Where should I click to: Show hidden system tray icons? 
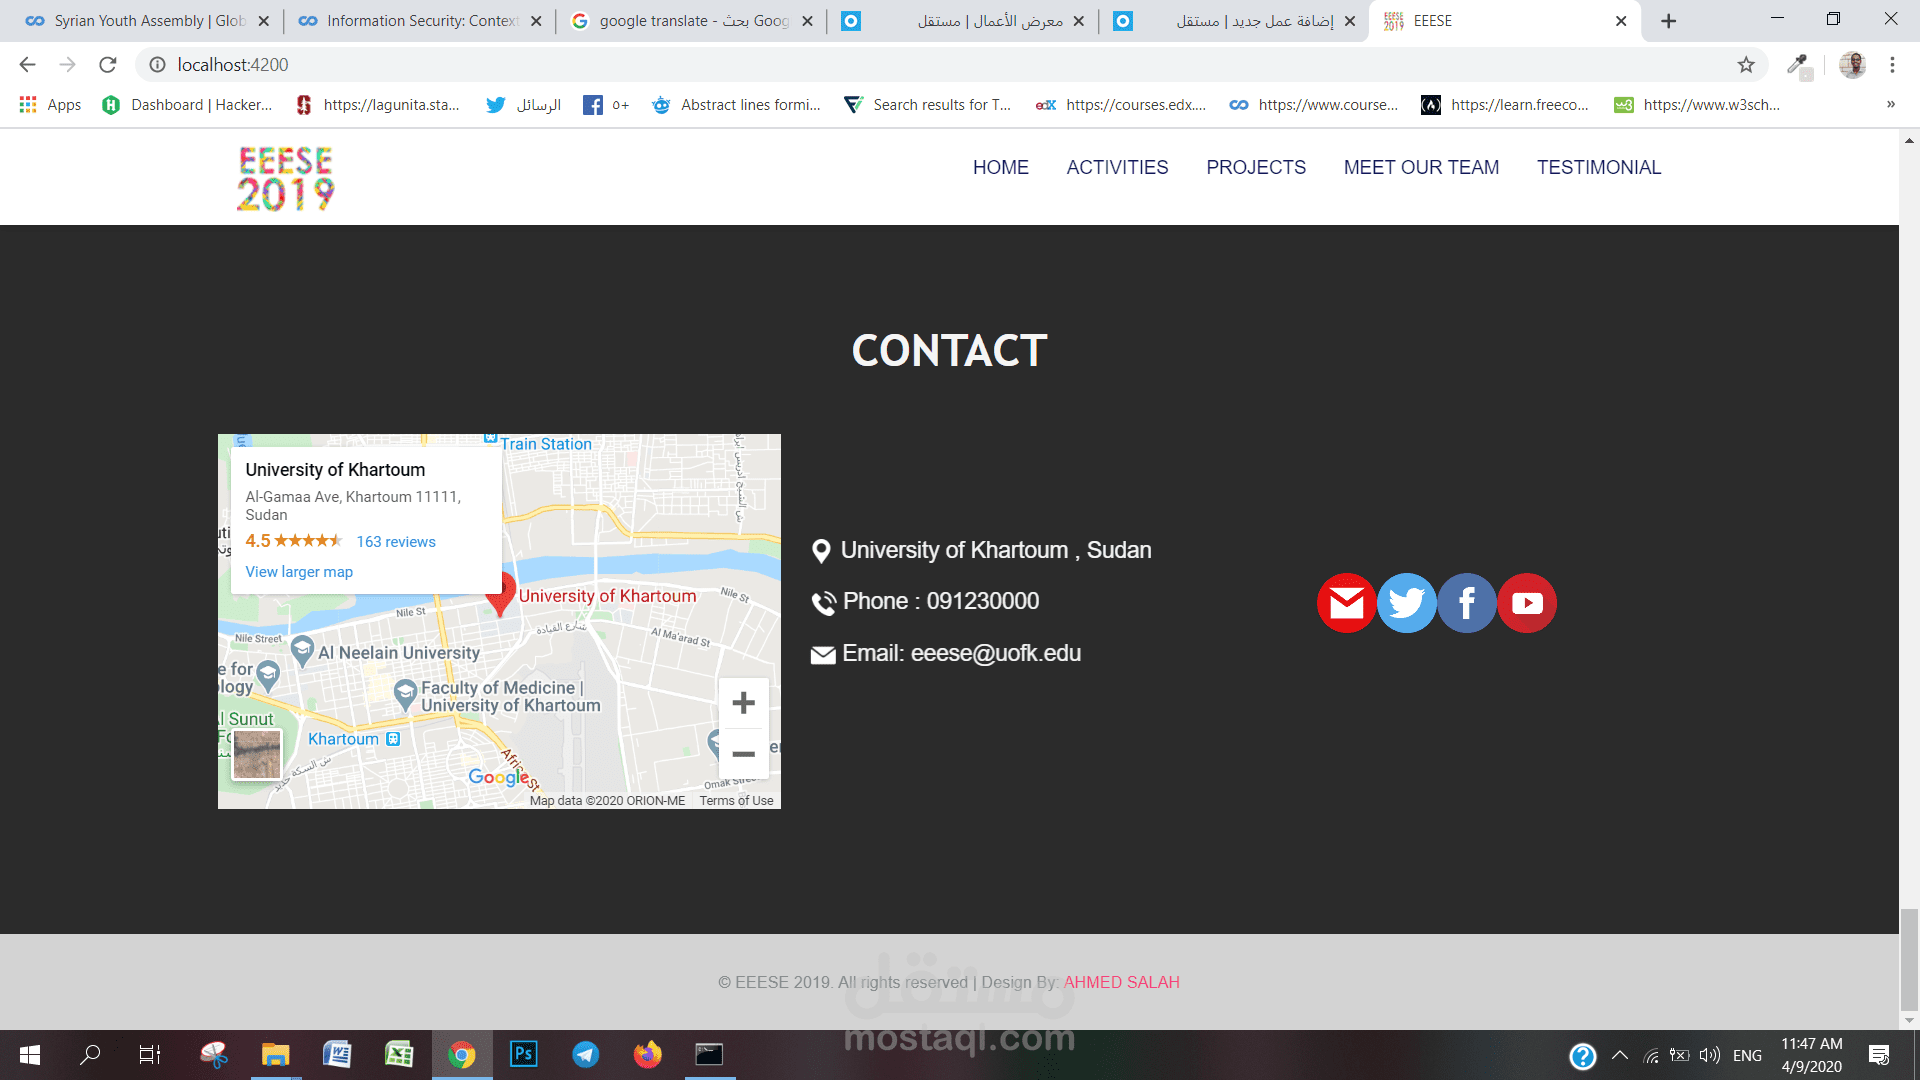tap(1620, 1055)
